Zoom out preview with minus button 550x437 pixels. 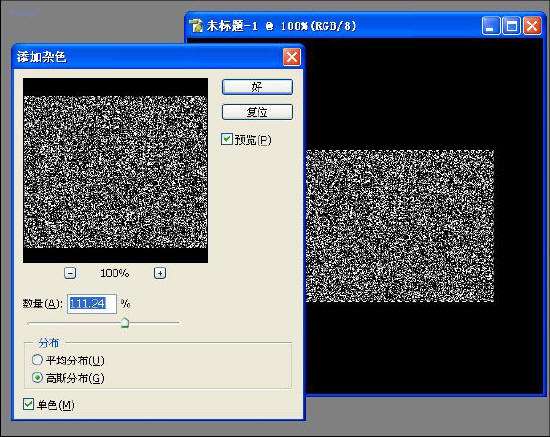(70, 273)
